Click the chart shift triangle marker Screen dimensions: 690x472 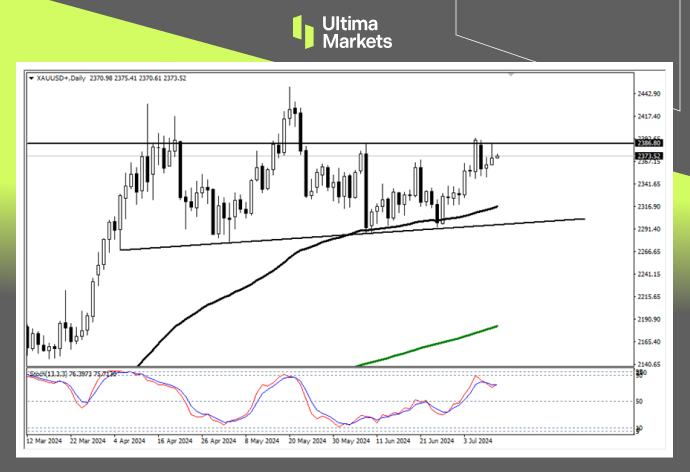(x=512, y=75)
